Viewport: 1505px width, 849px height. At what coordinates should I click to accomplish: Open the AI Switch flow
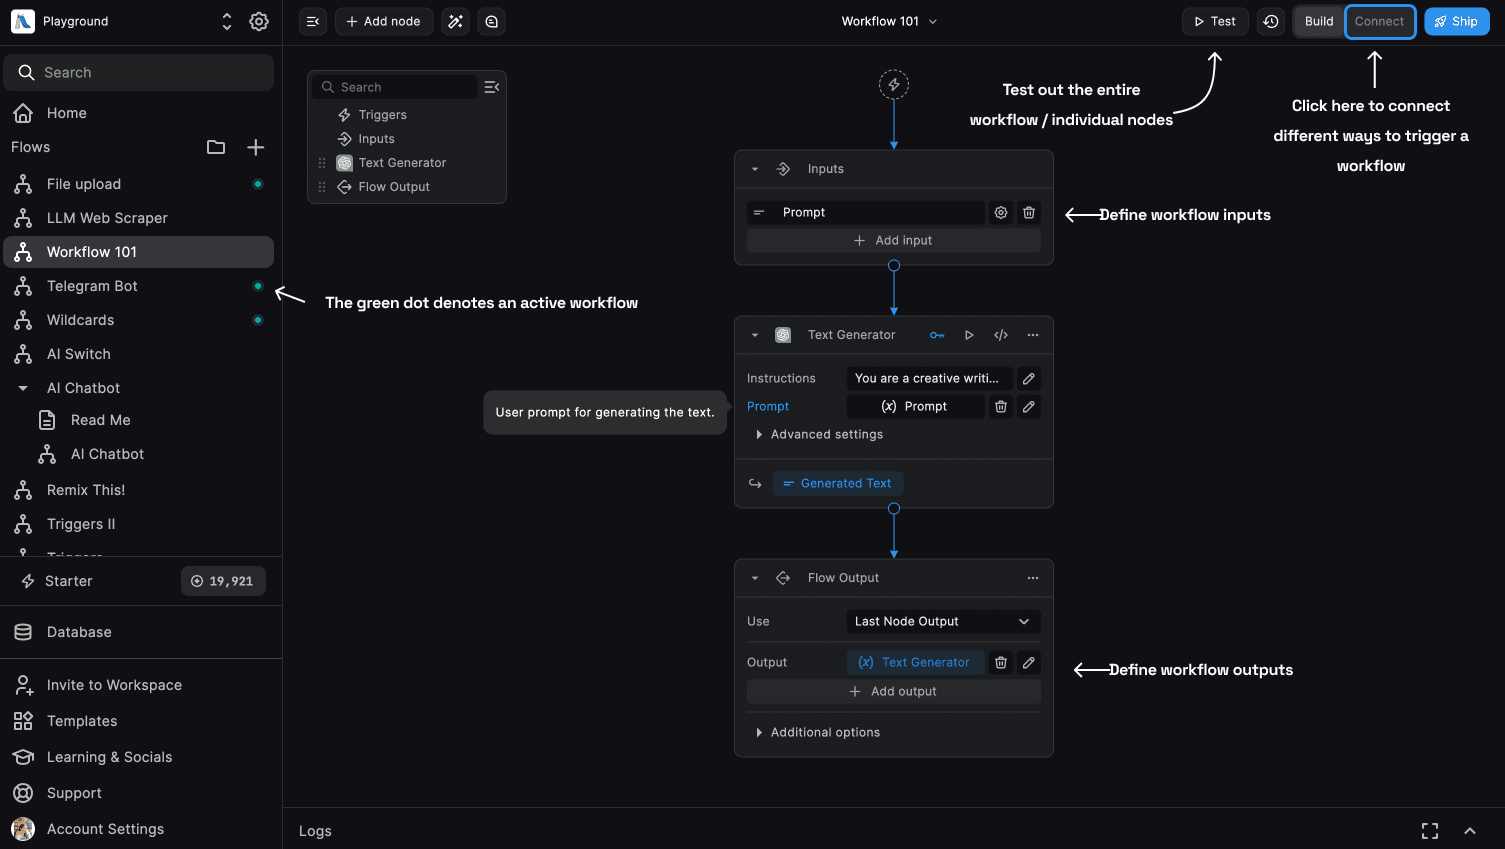139,354
